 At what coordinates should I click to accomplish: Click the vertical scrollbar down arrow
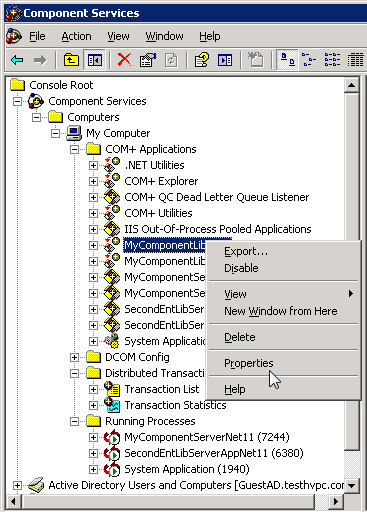351,485
